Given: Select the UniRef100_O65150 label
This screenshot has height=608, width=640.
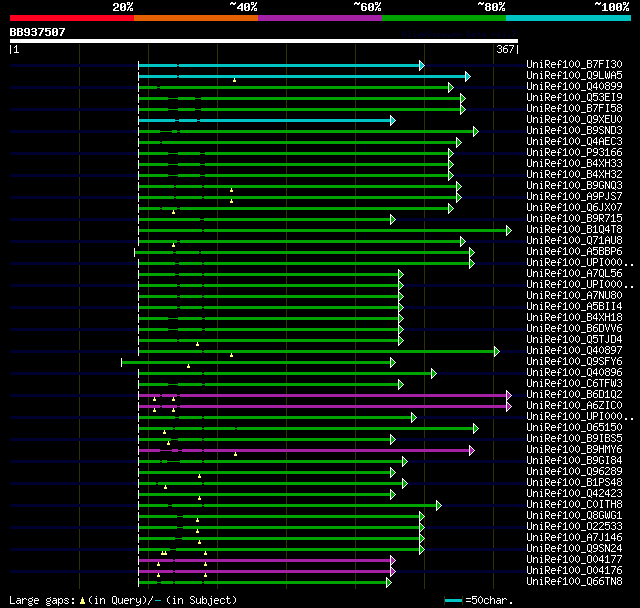Looking at the screenshot, I should click(x=574, y=428).
